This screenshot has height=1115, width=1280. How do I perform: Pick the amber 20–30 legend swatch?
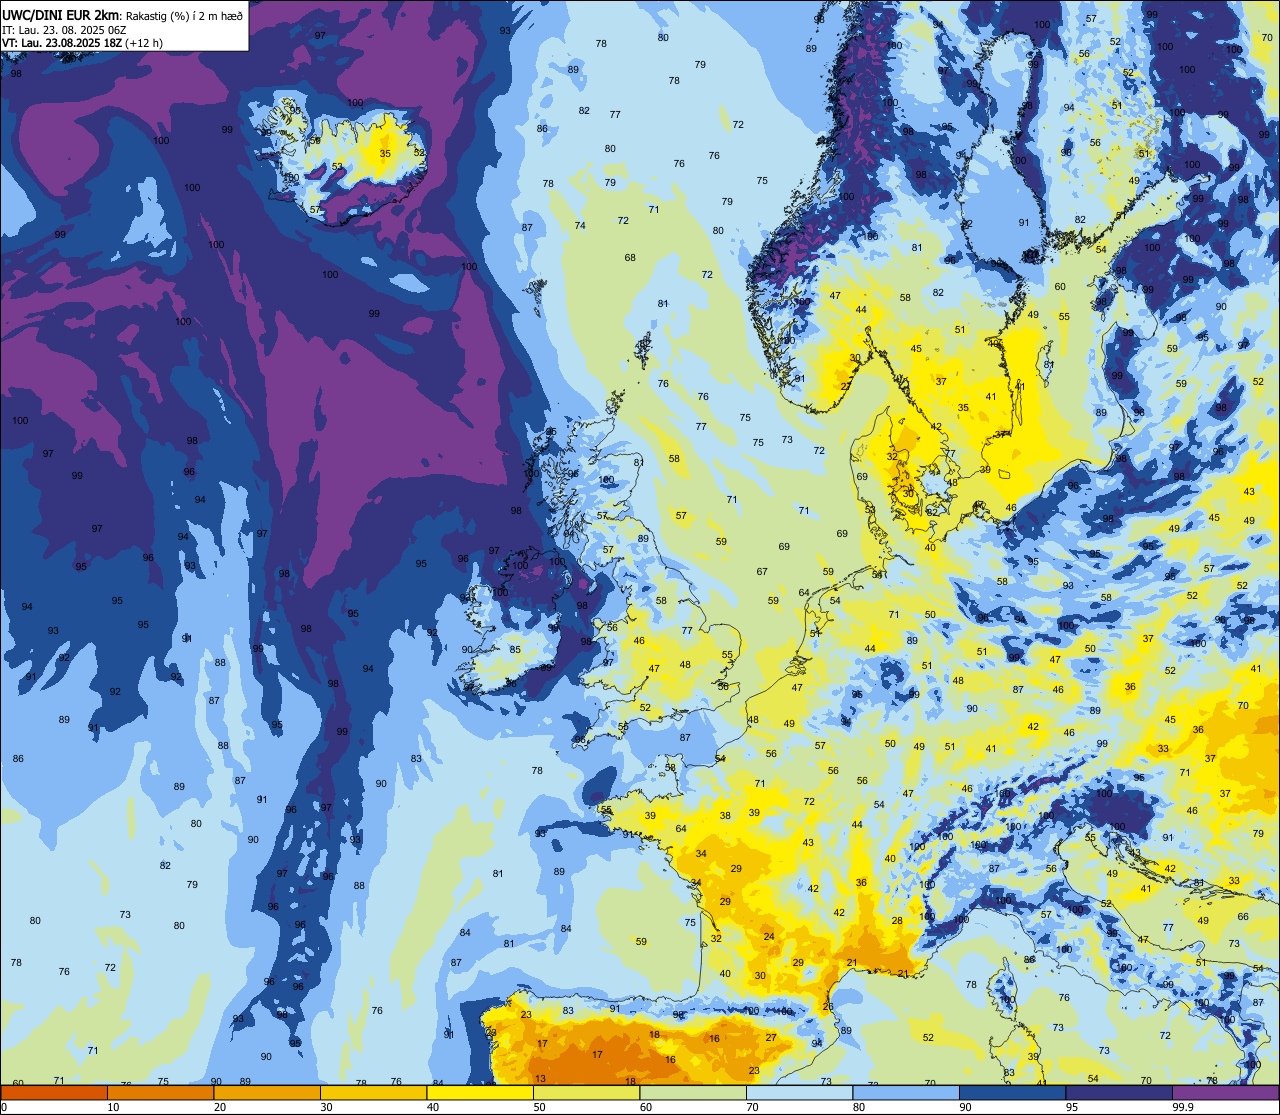click(x=267, y=1092)
